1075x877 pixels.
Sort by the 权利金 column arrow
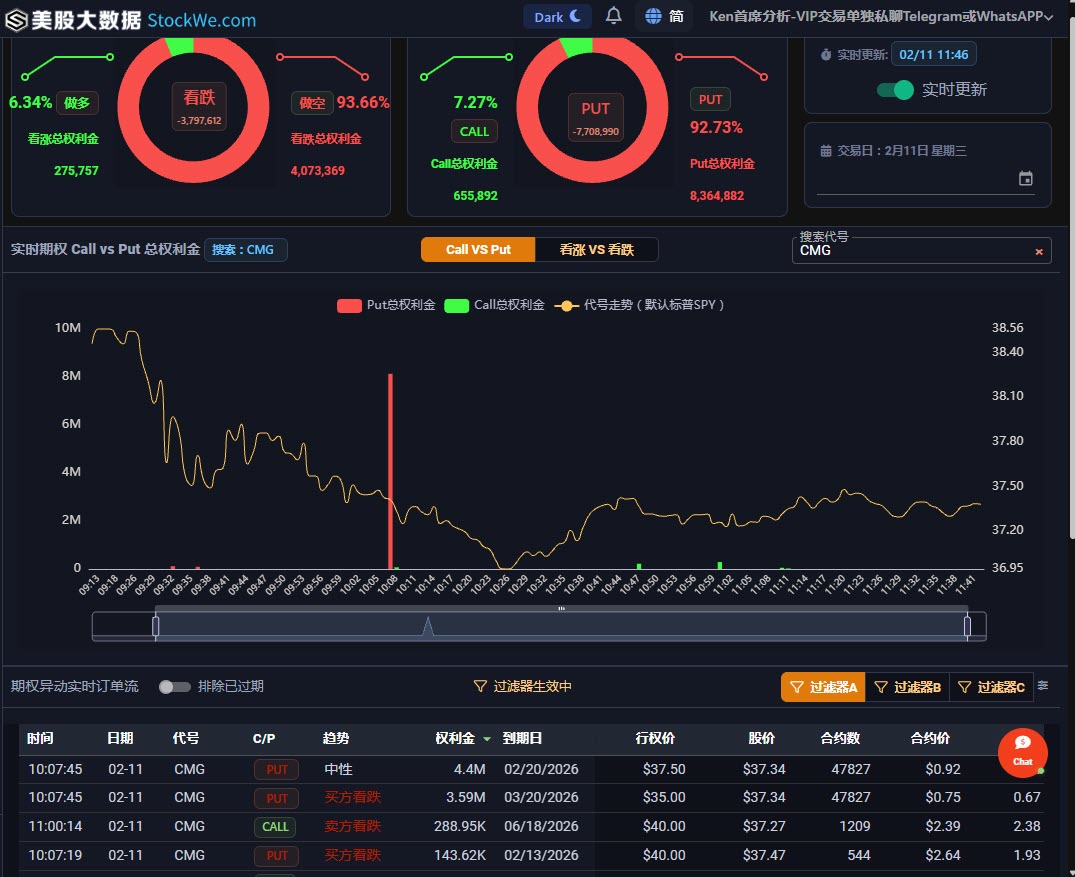pyautogui.click(x=487, y=739)
